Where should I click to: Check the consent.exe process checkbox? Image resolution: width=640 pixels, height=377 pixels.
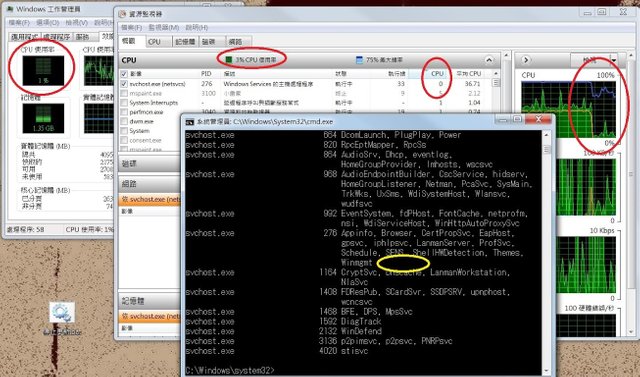tap(124, 140)
